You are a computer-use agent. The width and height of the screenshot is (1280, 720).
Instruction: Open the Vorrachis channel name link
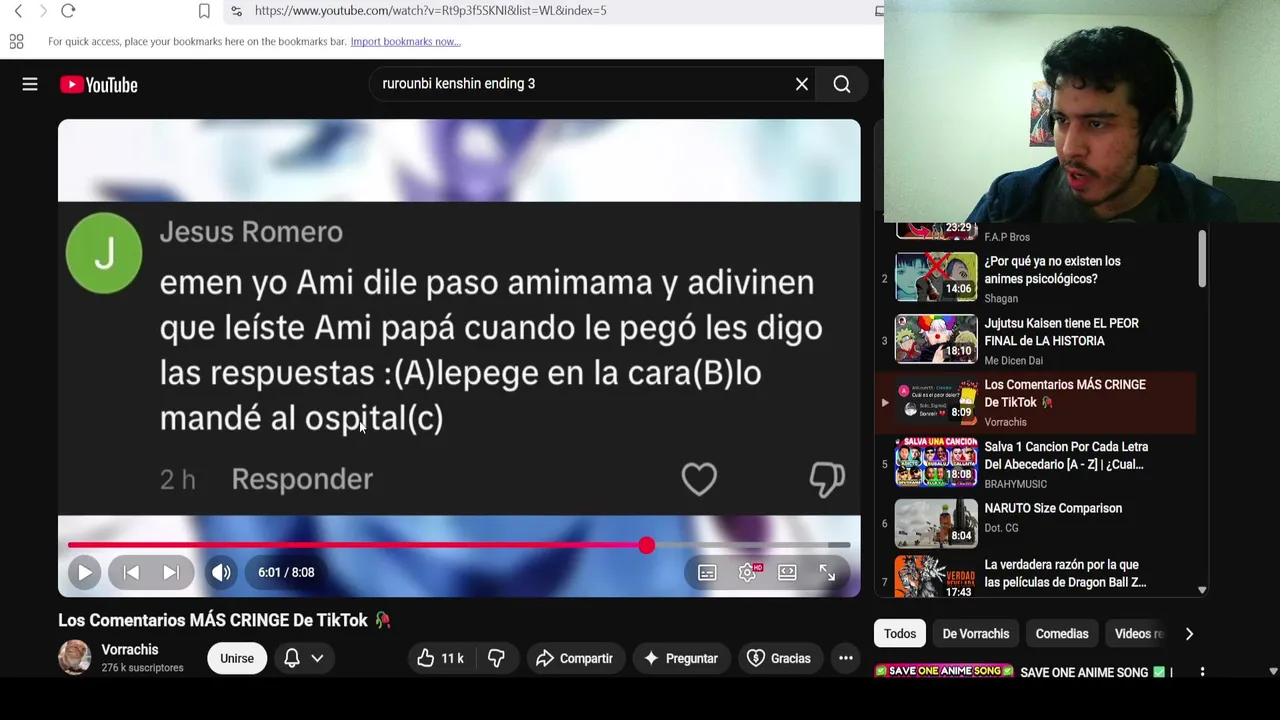(x=130, y=650)
